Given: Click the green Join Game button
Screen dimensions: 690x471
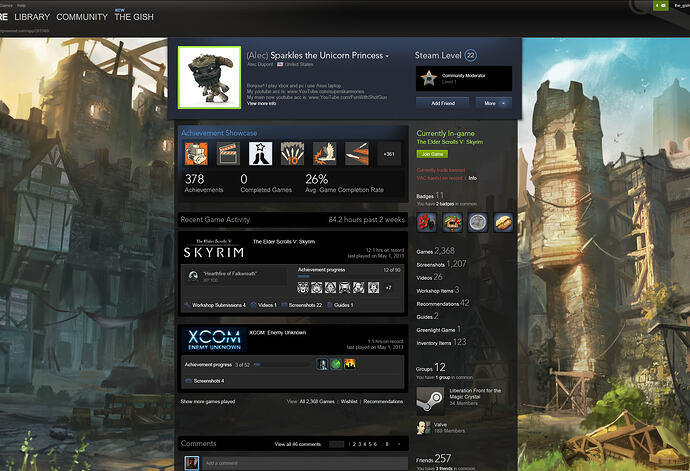Looking at the screenshot, I should 432,154.
